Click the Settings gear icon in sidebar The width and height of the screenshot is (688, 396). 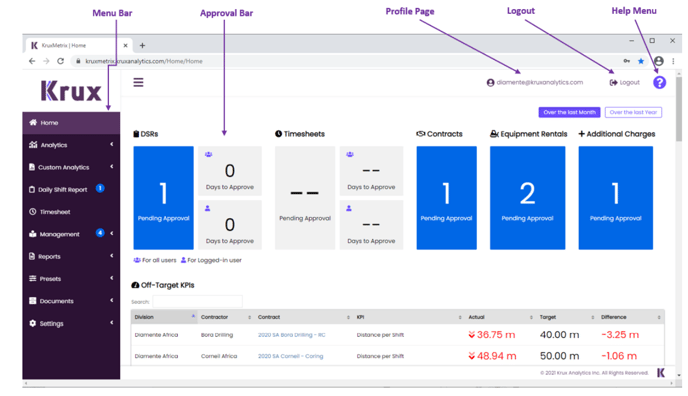click(32, 323)
